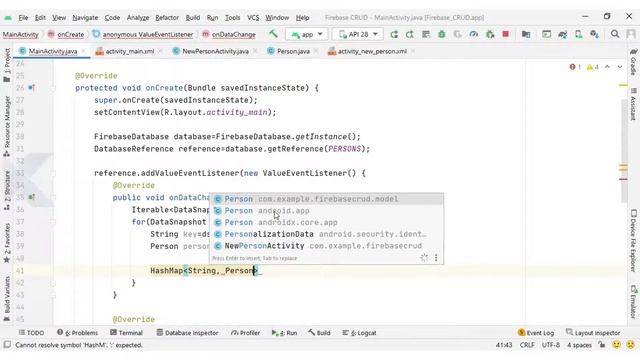Open the Tools menu
This screenshot has width=640, height=360.
(232, 18)
